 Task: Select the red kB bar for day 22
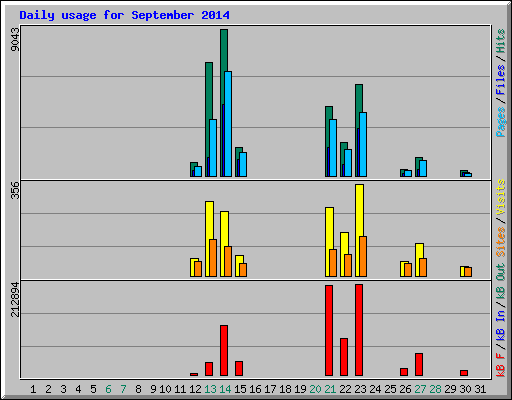pos(344,357)
